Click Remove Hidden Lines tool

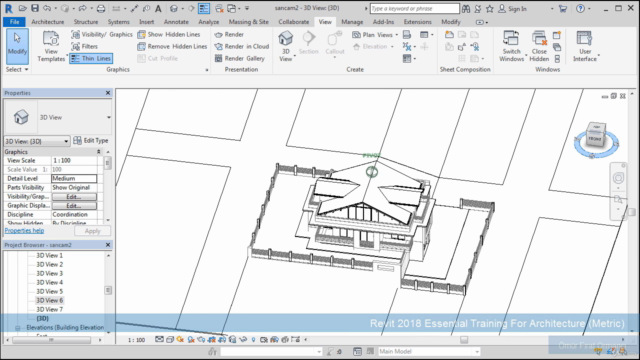172,47
